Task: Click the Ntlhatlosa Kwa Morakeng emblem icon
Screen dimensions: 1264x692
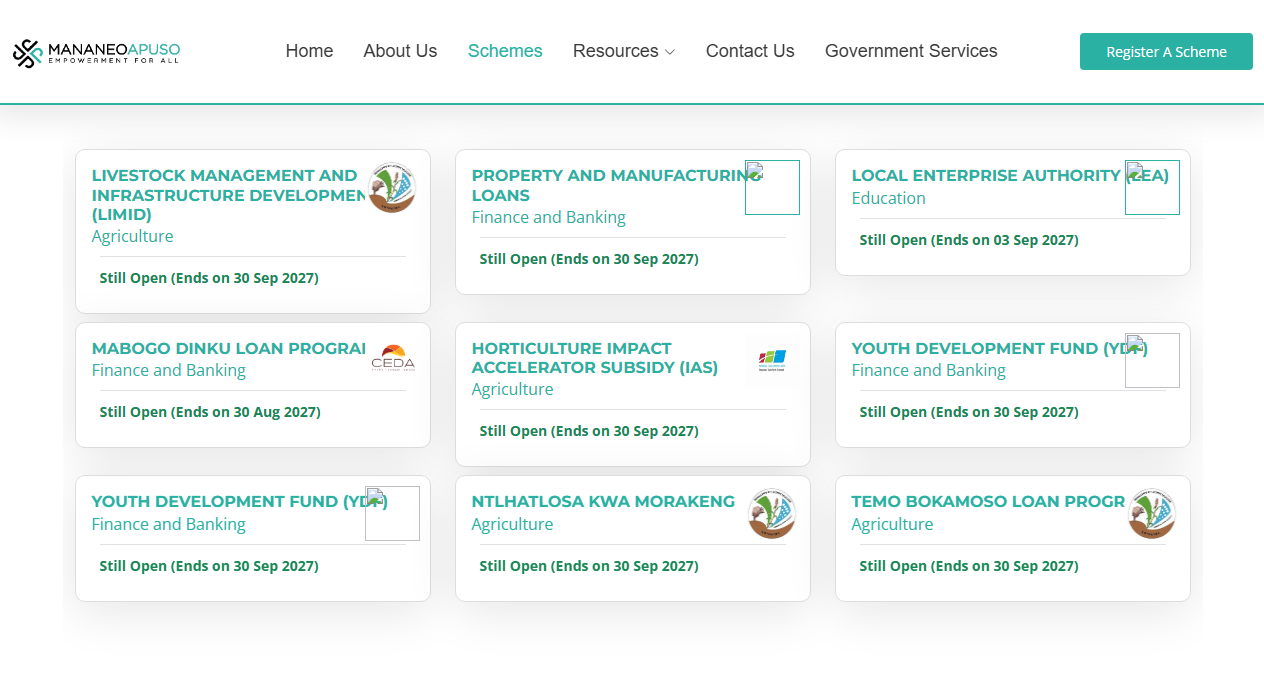Action: coord(772,514)
